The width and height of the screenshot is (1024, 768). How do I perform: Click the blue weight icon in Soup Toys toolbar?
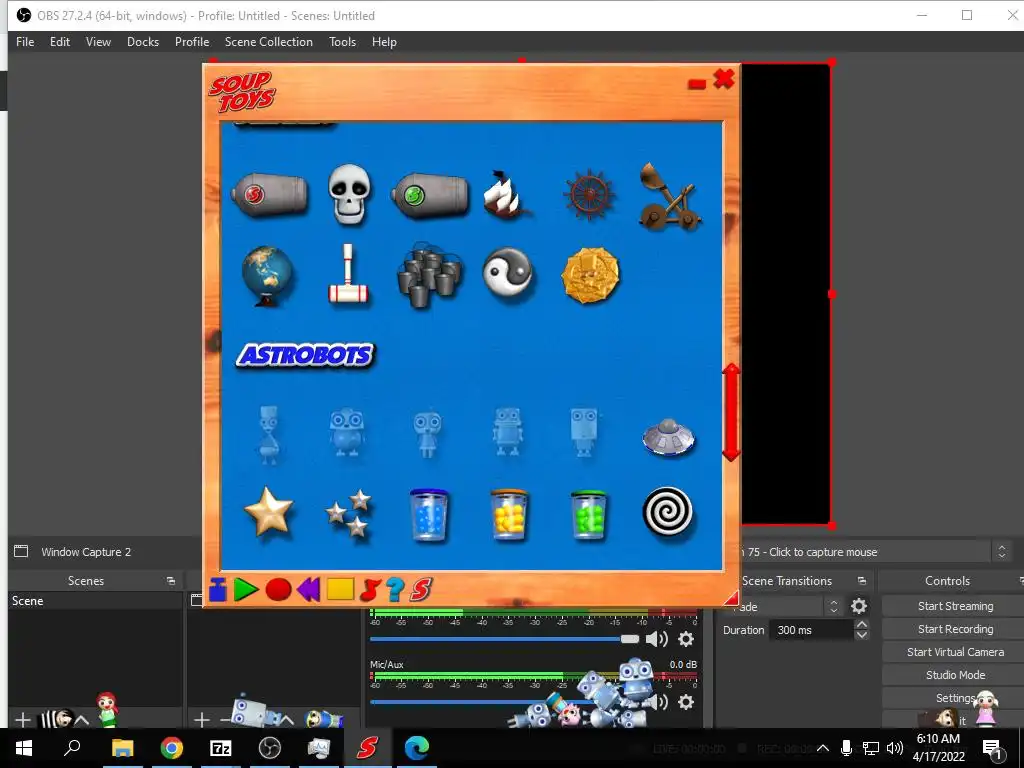coord(217,590)
